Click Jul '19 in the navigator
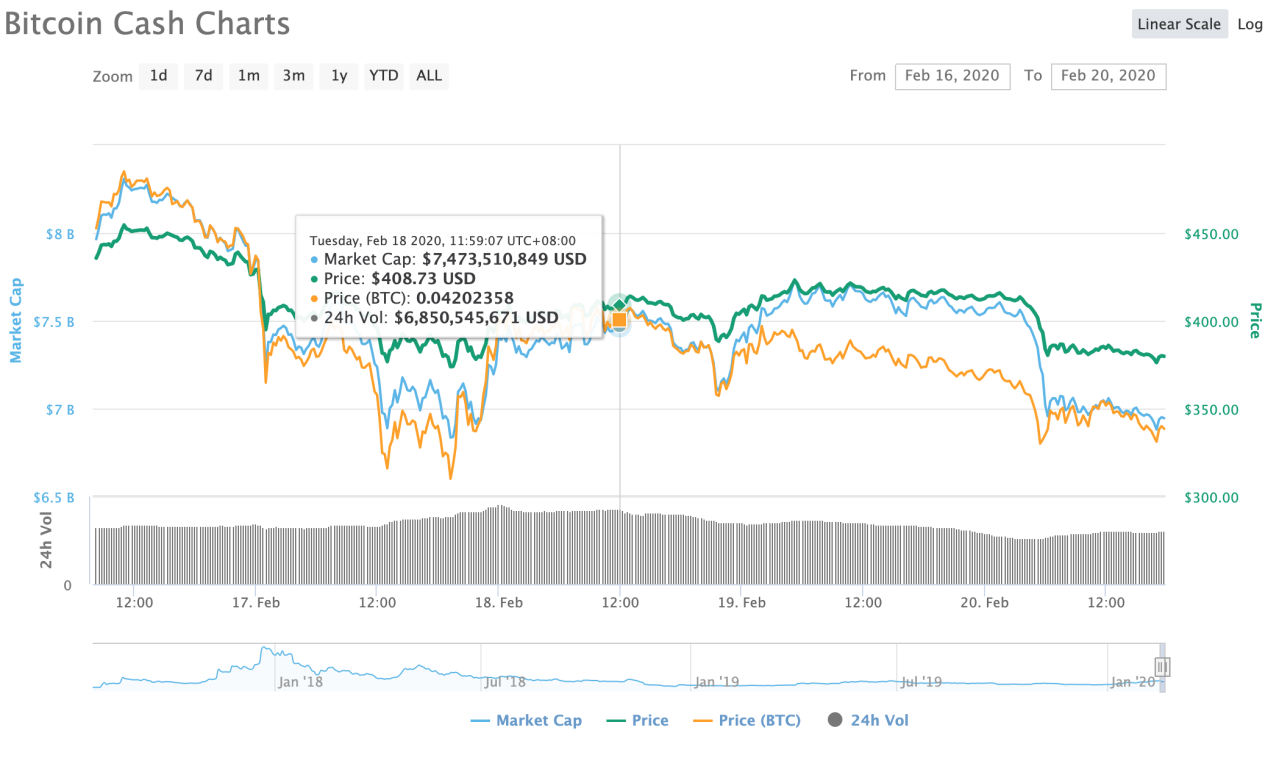The image size is (1268, 761). [x=921, y=682]
